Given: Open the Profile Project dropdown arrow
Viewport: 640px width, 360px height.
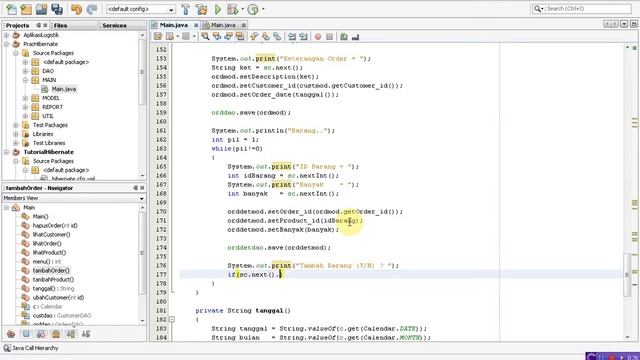Looking at the screenshot, I should coord(263,9).
